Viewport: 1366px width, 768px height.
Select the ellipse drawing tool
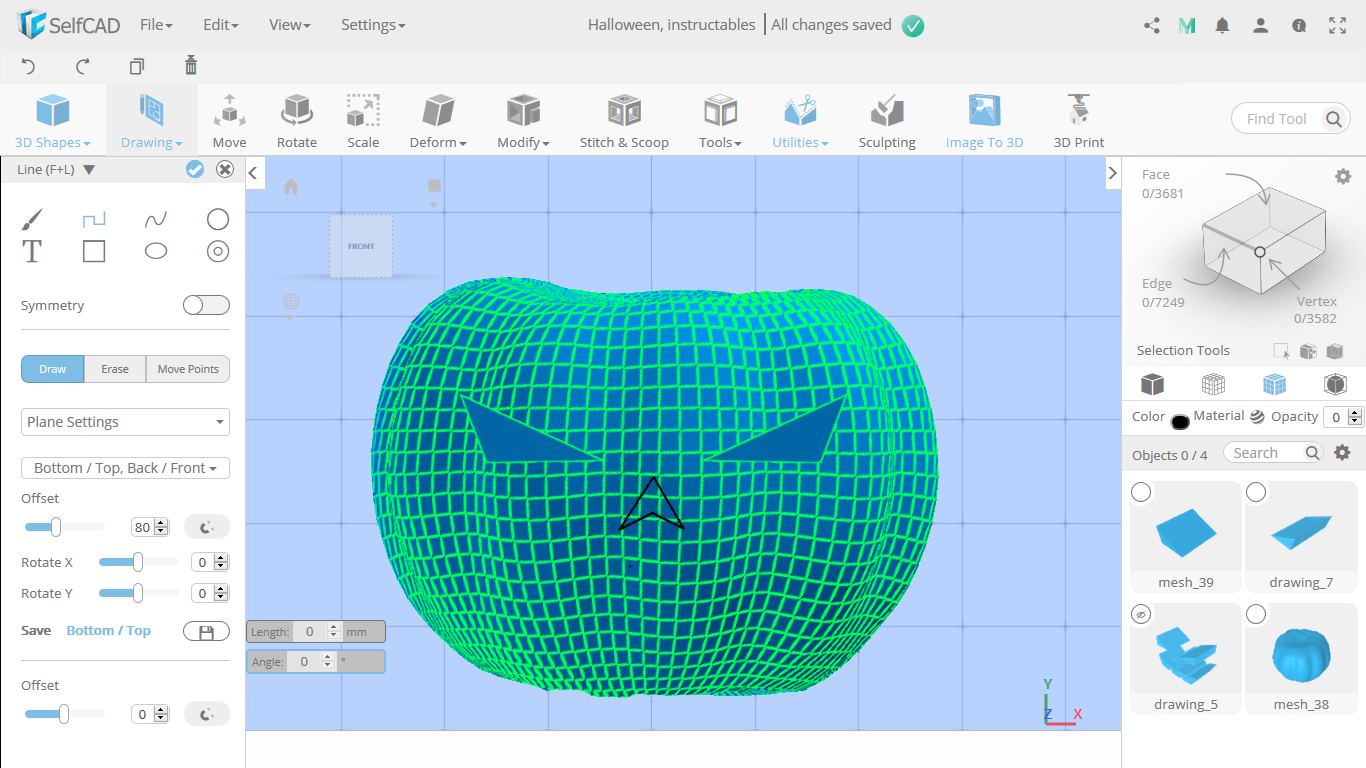(x=156, y=251)
